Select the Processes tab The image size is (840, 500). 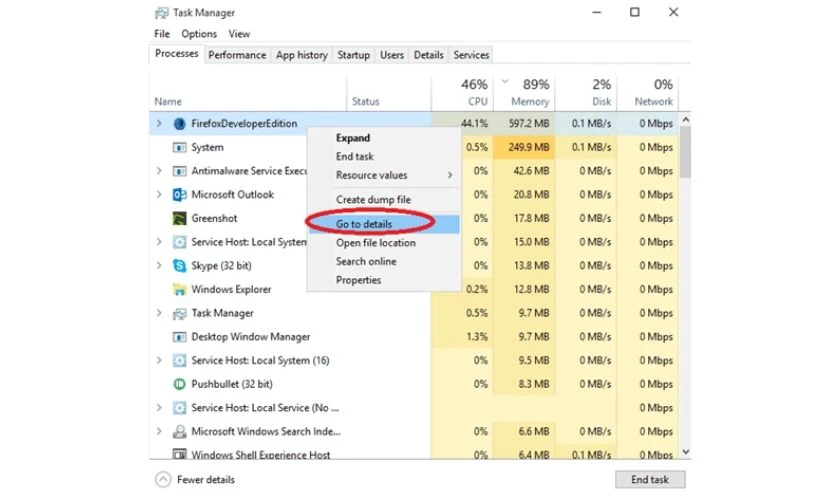tap(176, 54)
